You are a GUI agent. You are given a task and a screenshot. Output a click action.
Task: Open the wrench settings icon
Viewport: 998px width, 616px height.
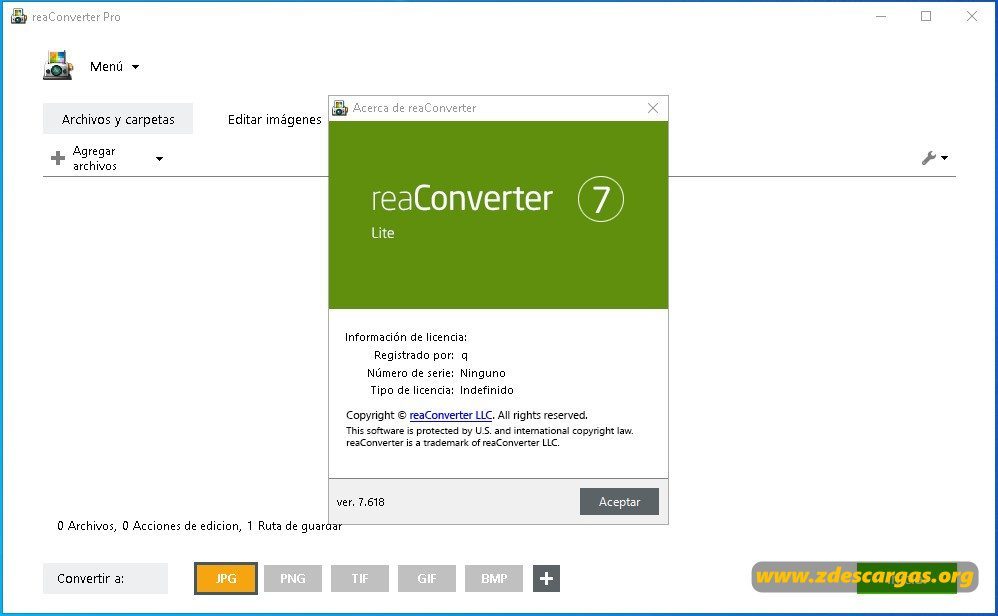(x=929, y=158)
